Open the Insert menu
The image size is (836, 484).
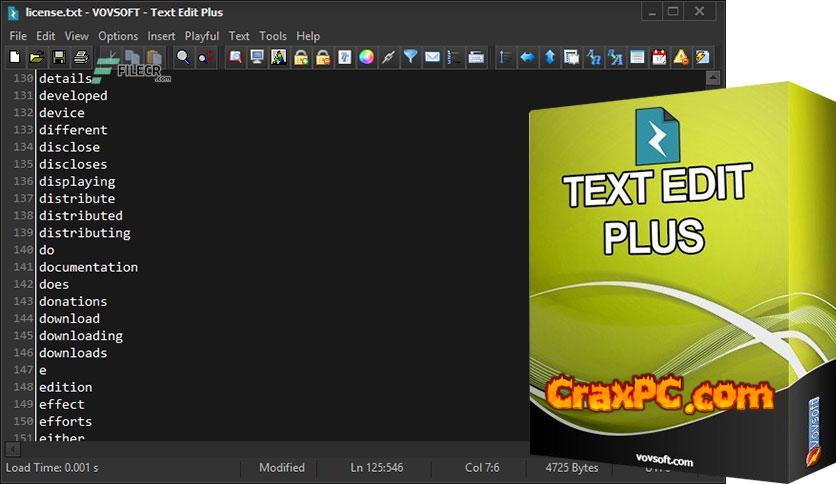point(161,36)
